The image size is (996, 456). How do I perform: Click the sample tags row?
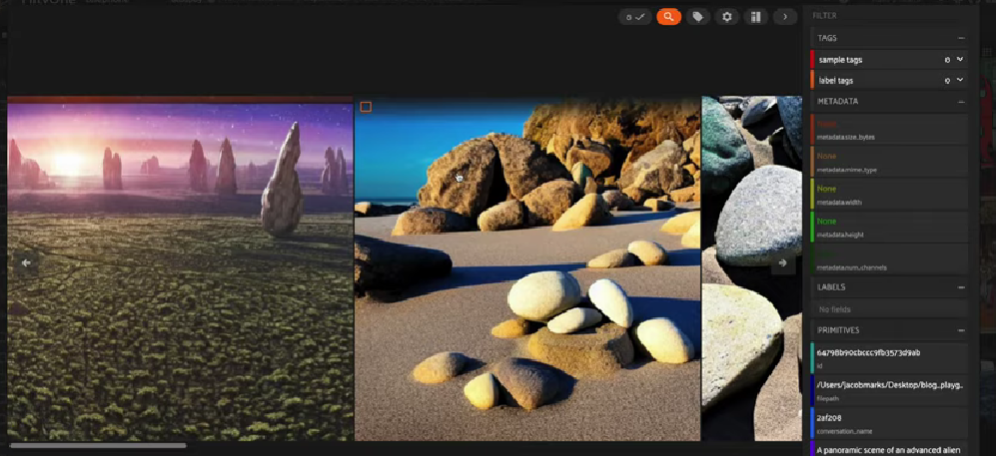[x=889, y=59]
